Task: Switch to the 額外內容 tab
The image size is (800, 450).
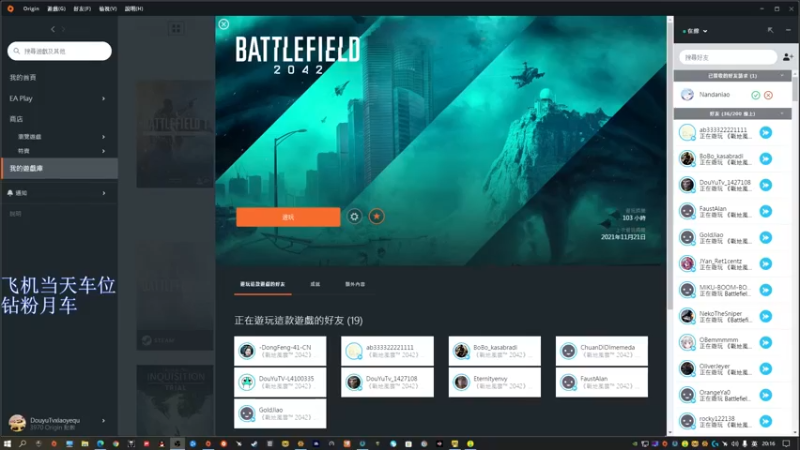Action: pos(355,284)
